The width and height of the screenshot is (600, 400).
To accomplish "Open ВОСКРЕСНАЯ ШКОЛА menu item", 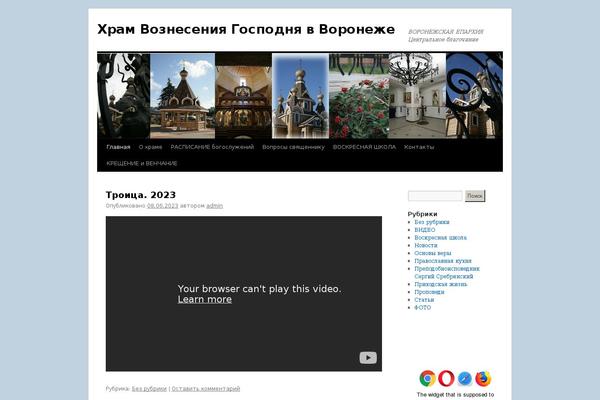I will pyautogui.click(x=364, y=147).
